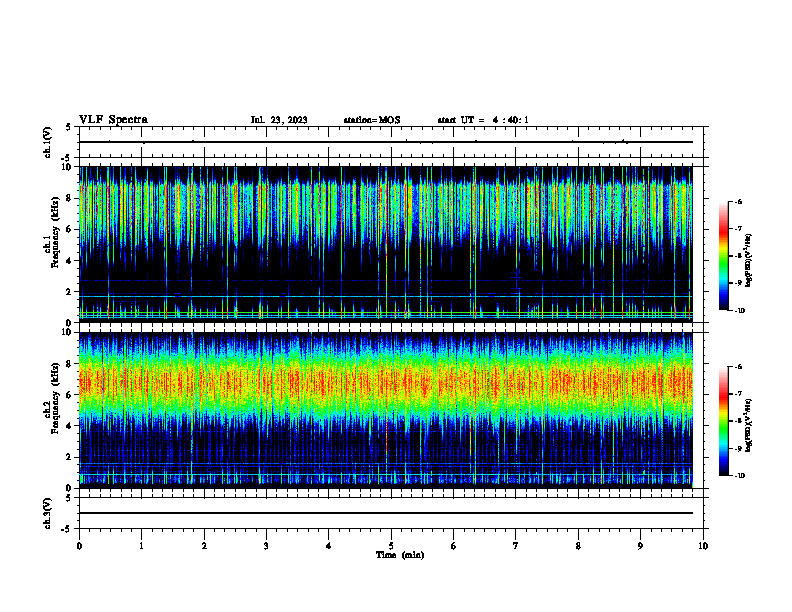Click the "-8" label on ch.1 color scale
Viewport: 792px width, 612px height.
738,256
